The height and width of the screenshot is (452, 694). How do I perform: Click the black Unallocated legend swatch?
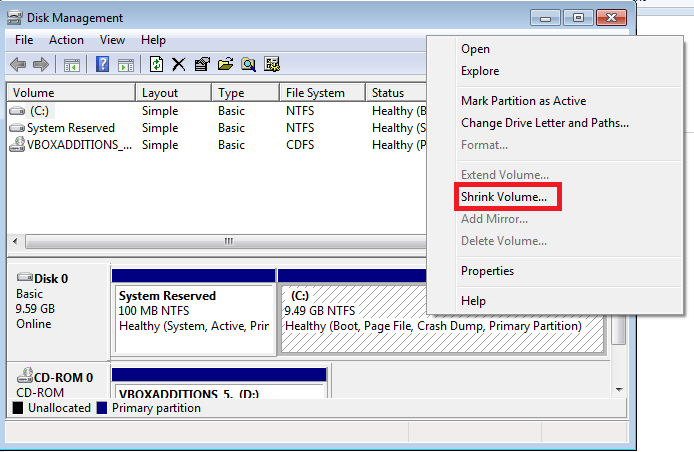point(18,408)
